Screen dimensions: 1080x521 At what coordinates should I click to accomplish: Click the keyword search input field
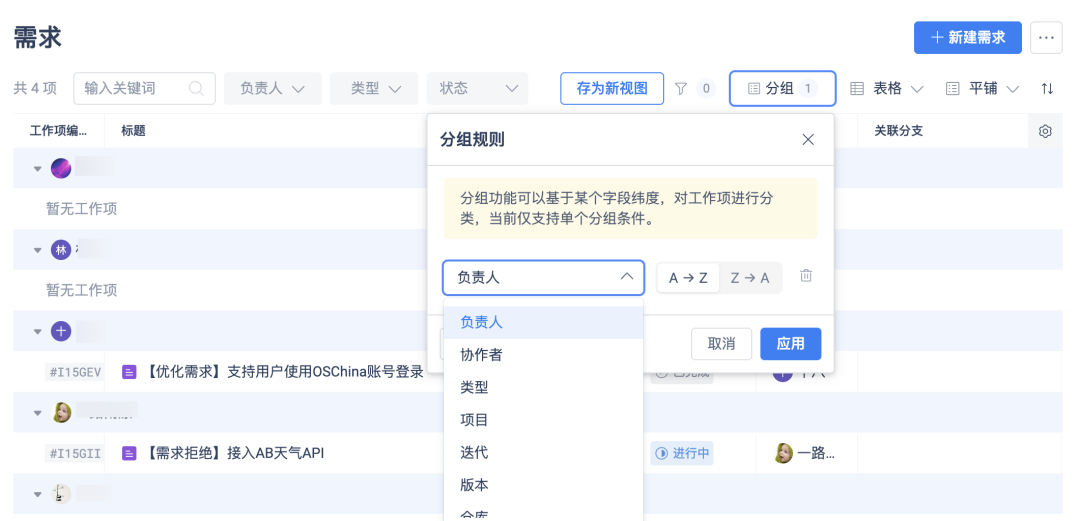tap(132, 88)
